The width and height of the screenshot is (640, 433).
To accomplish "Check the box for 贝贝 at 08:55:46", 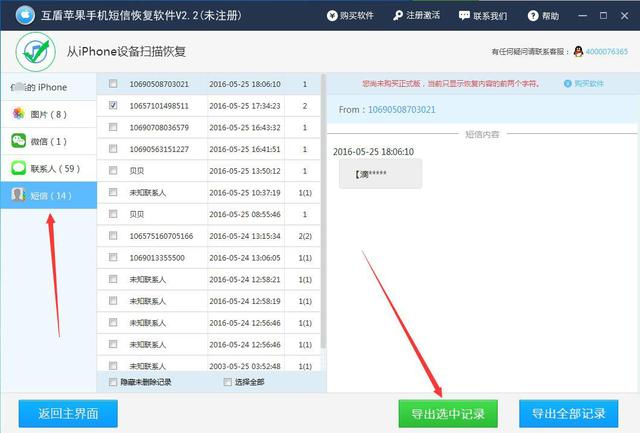I will tap(113, 214).
